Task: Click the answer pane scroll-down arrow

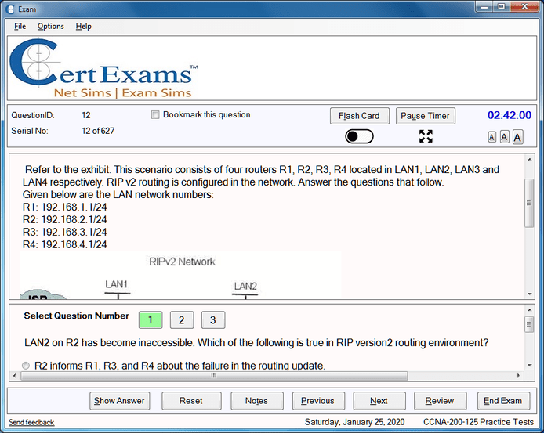Action: click(529, 365)
